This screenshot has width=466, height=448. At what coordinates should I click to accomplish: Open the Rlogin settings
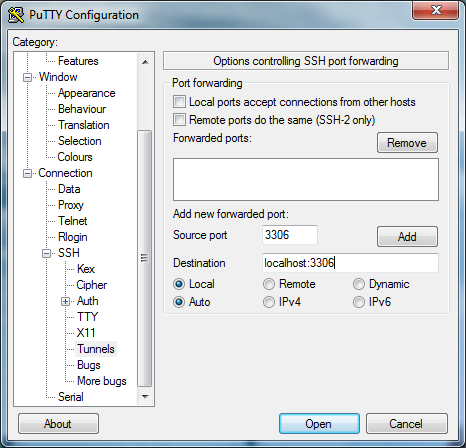[x=73, y=237]
